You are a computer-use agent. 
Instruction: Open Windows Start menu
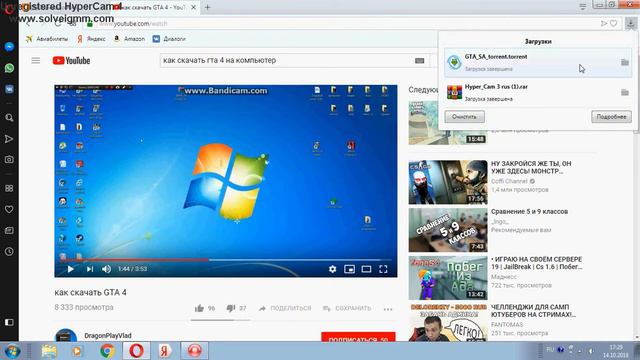tap(12, 351)
